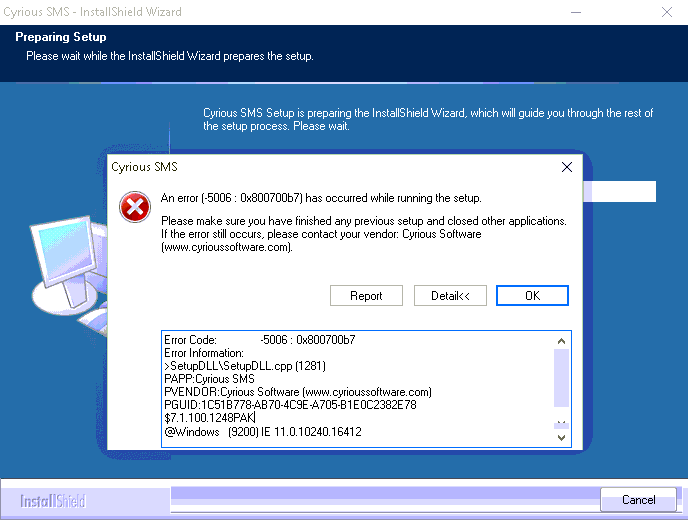This screenshot has height=520, width=688.
Task: Click the InstallShield logo
Action: point(53,501)
